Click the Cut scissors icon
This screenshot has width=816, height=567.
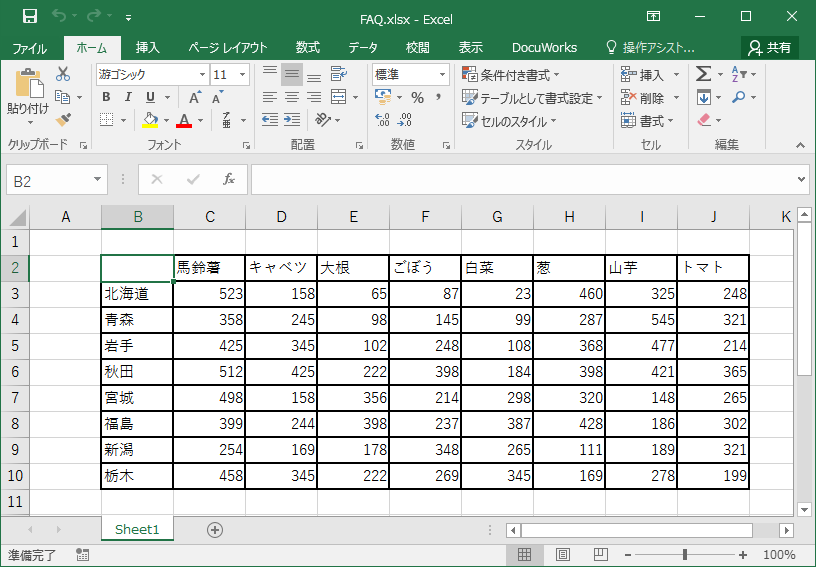pyautogui.click(x=63, y=74)
